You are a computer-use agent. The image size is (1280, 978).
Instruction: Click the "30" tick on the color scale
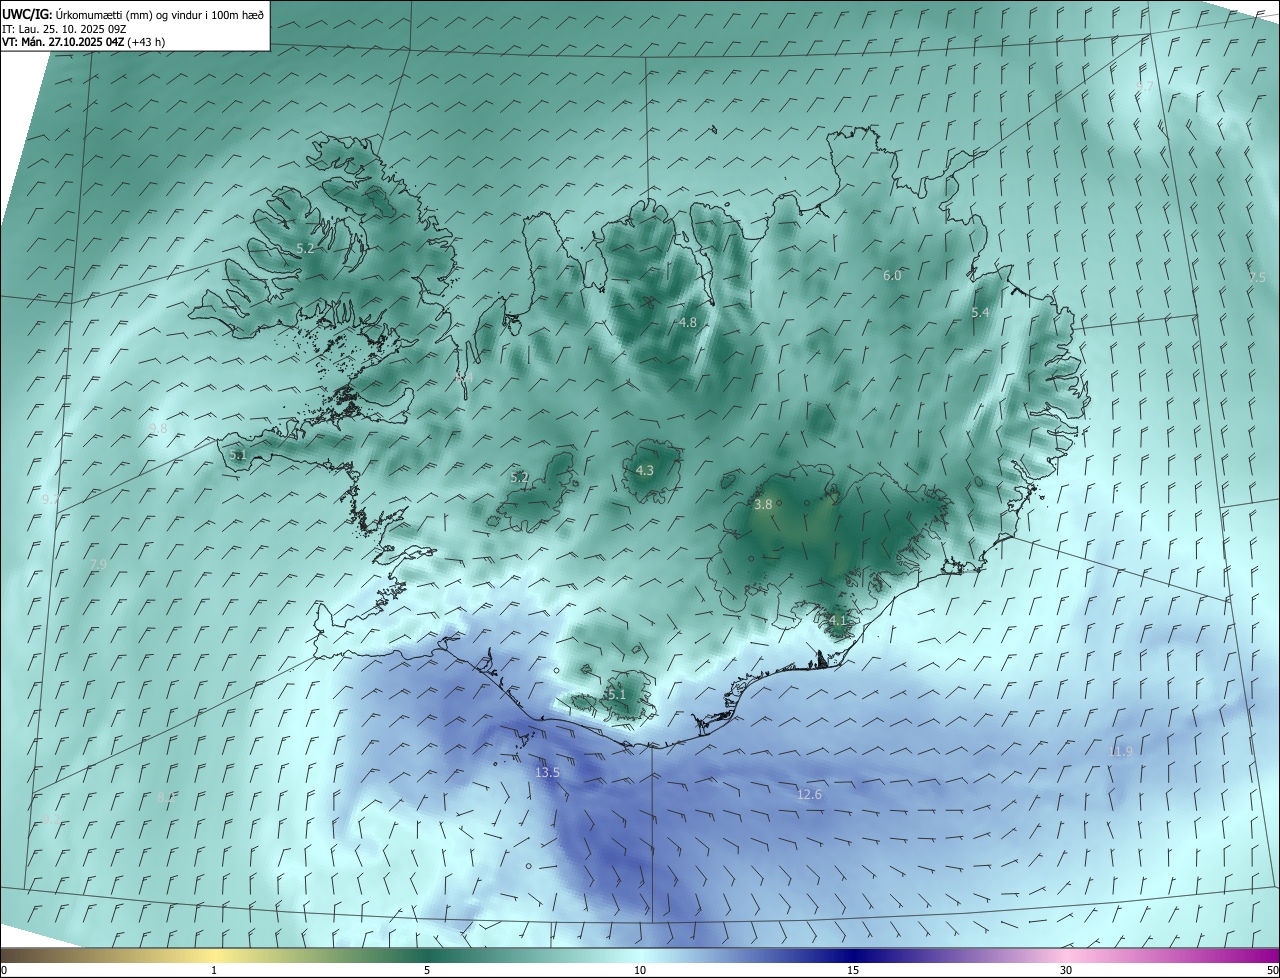click(x=1066, y=970)
